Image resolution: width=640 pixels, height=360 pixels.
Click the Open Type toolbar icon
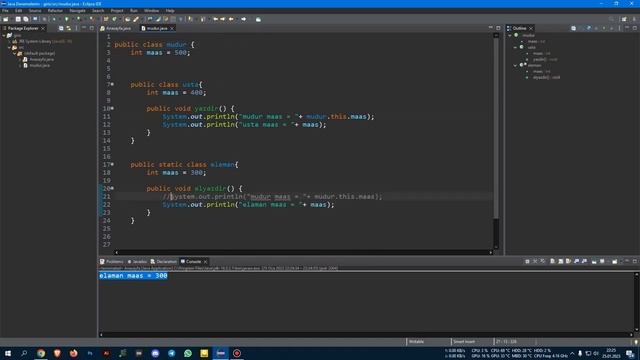tap(127, 19)
